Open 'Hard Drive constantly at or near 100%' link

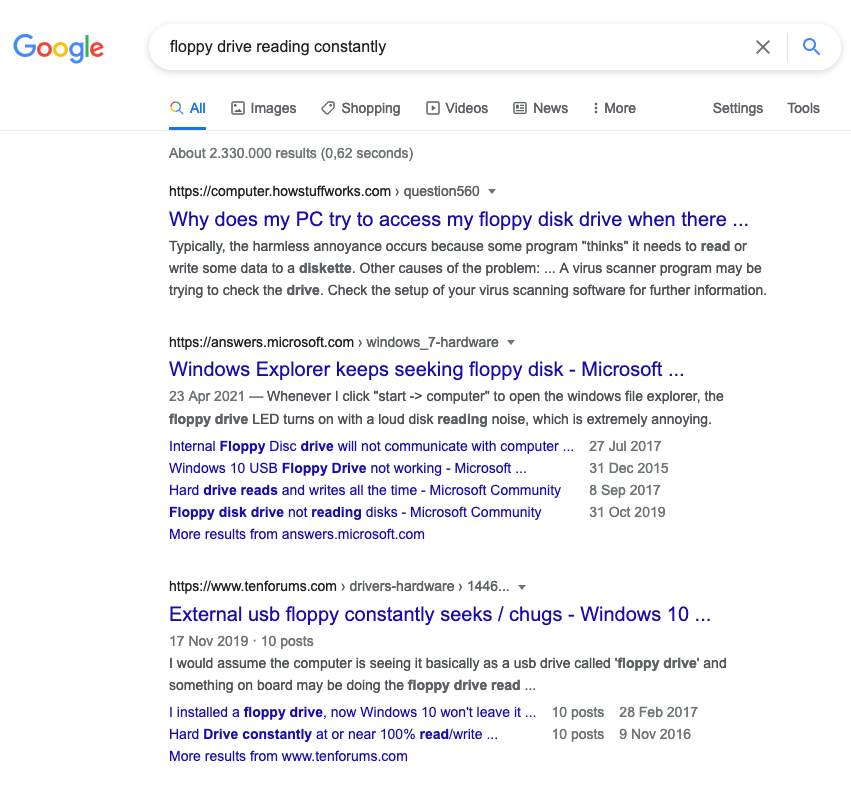[x=333, y=734]
